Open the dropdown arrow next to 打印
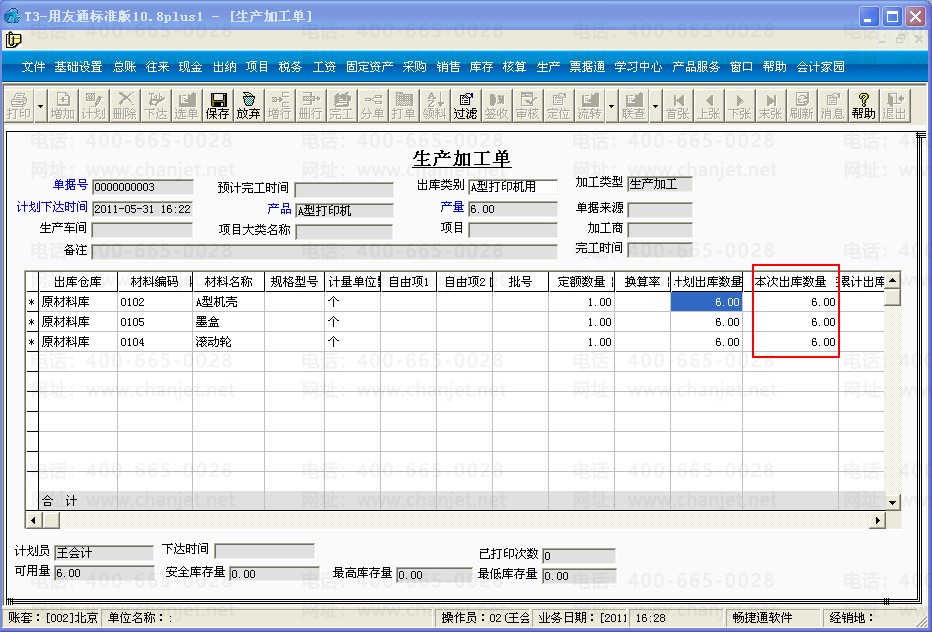 click(40, 106)
